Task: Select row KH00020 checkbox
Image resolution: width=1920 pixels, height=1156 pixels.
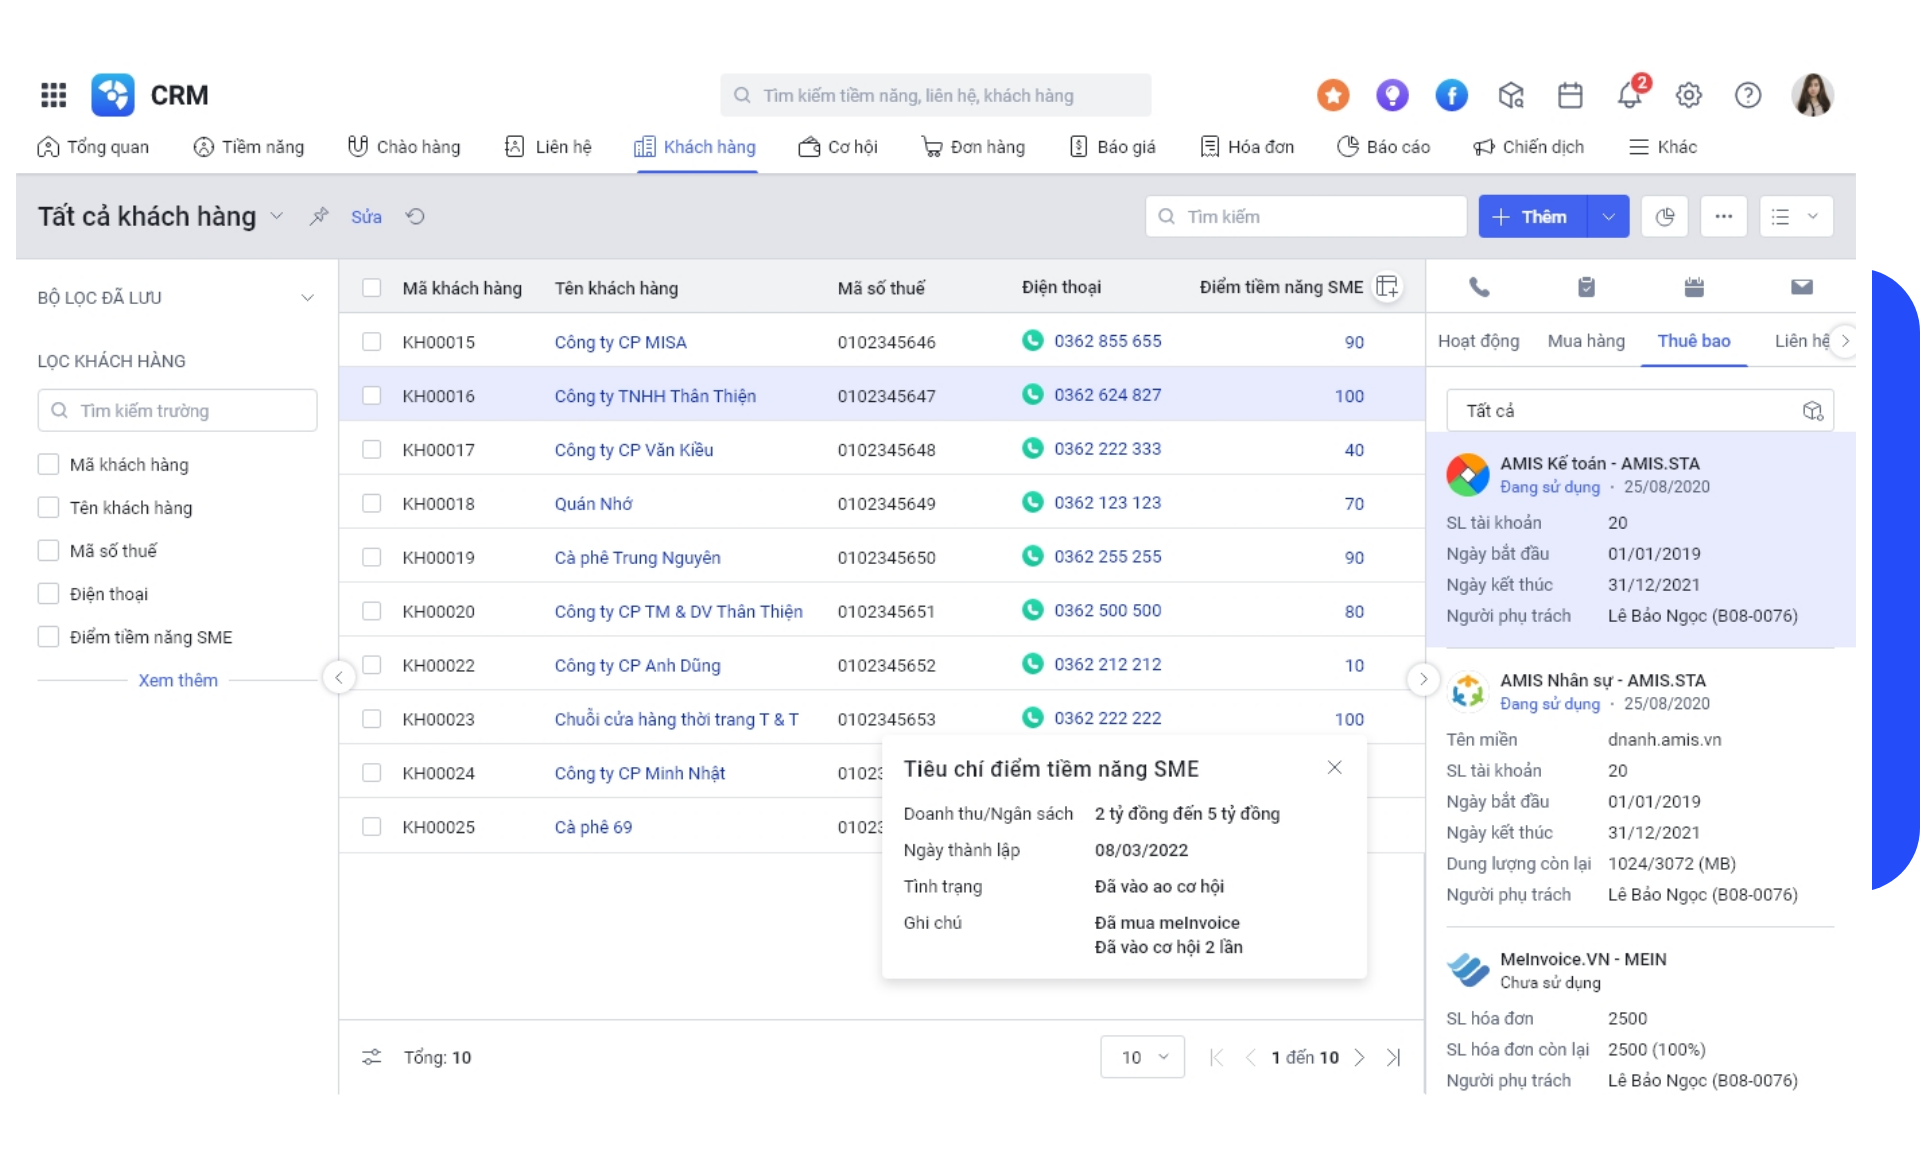Action: click(x=372, y=611)
